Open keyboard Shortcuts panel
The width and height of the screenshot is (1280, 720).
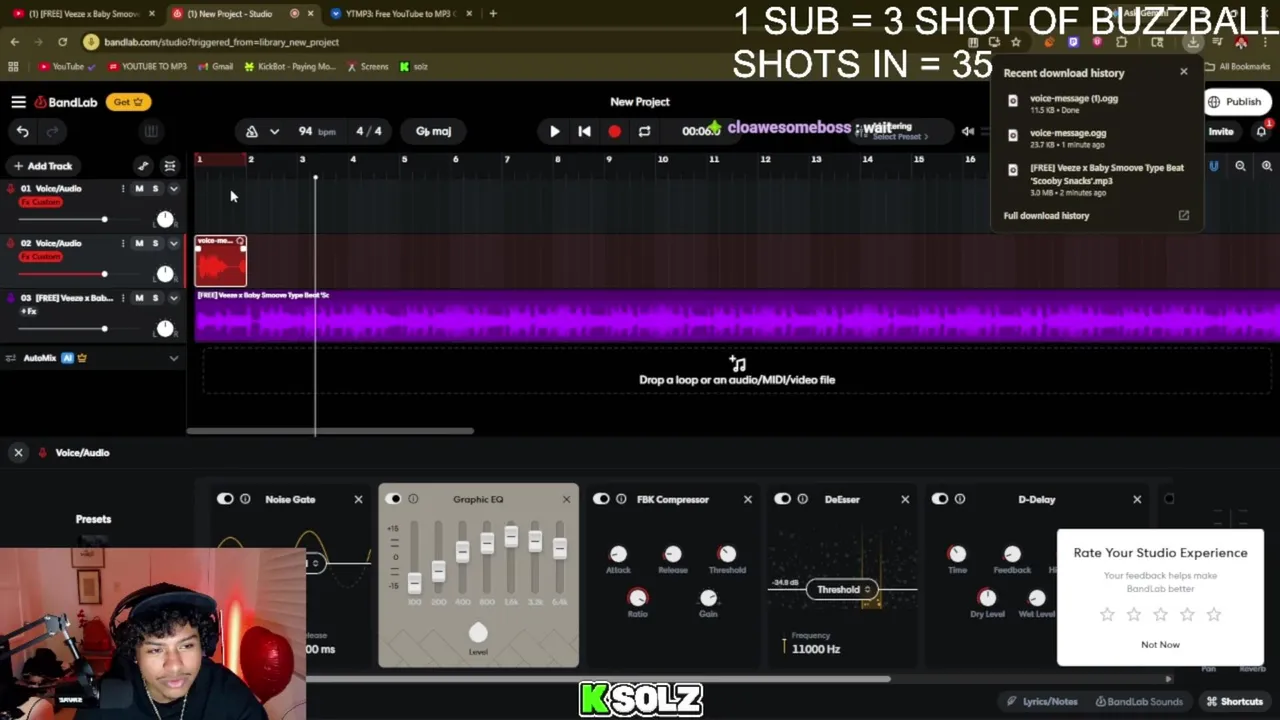point(1234,702)
